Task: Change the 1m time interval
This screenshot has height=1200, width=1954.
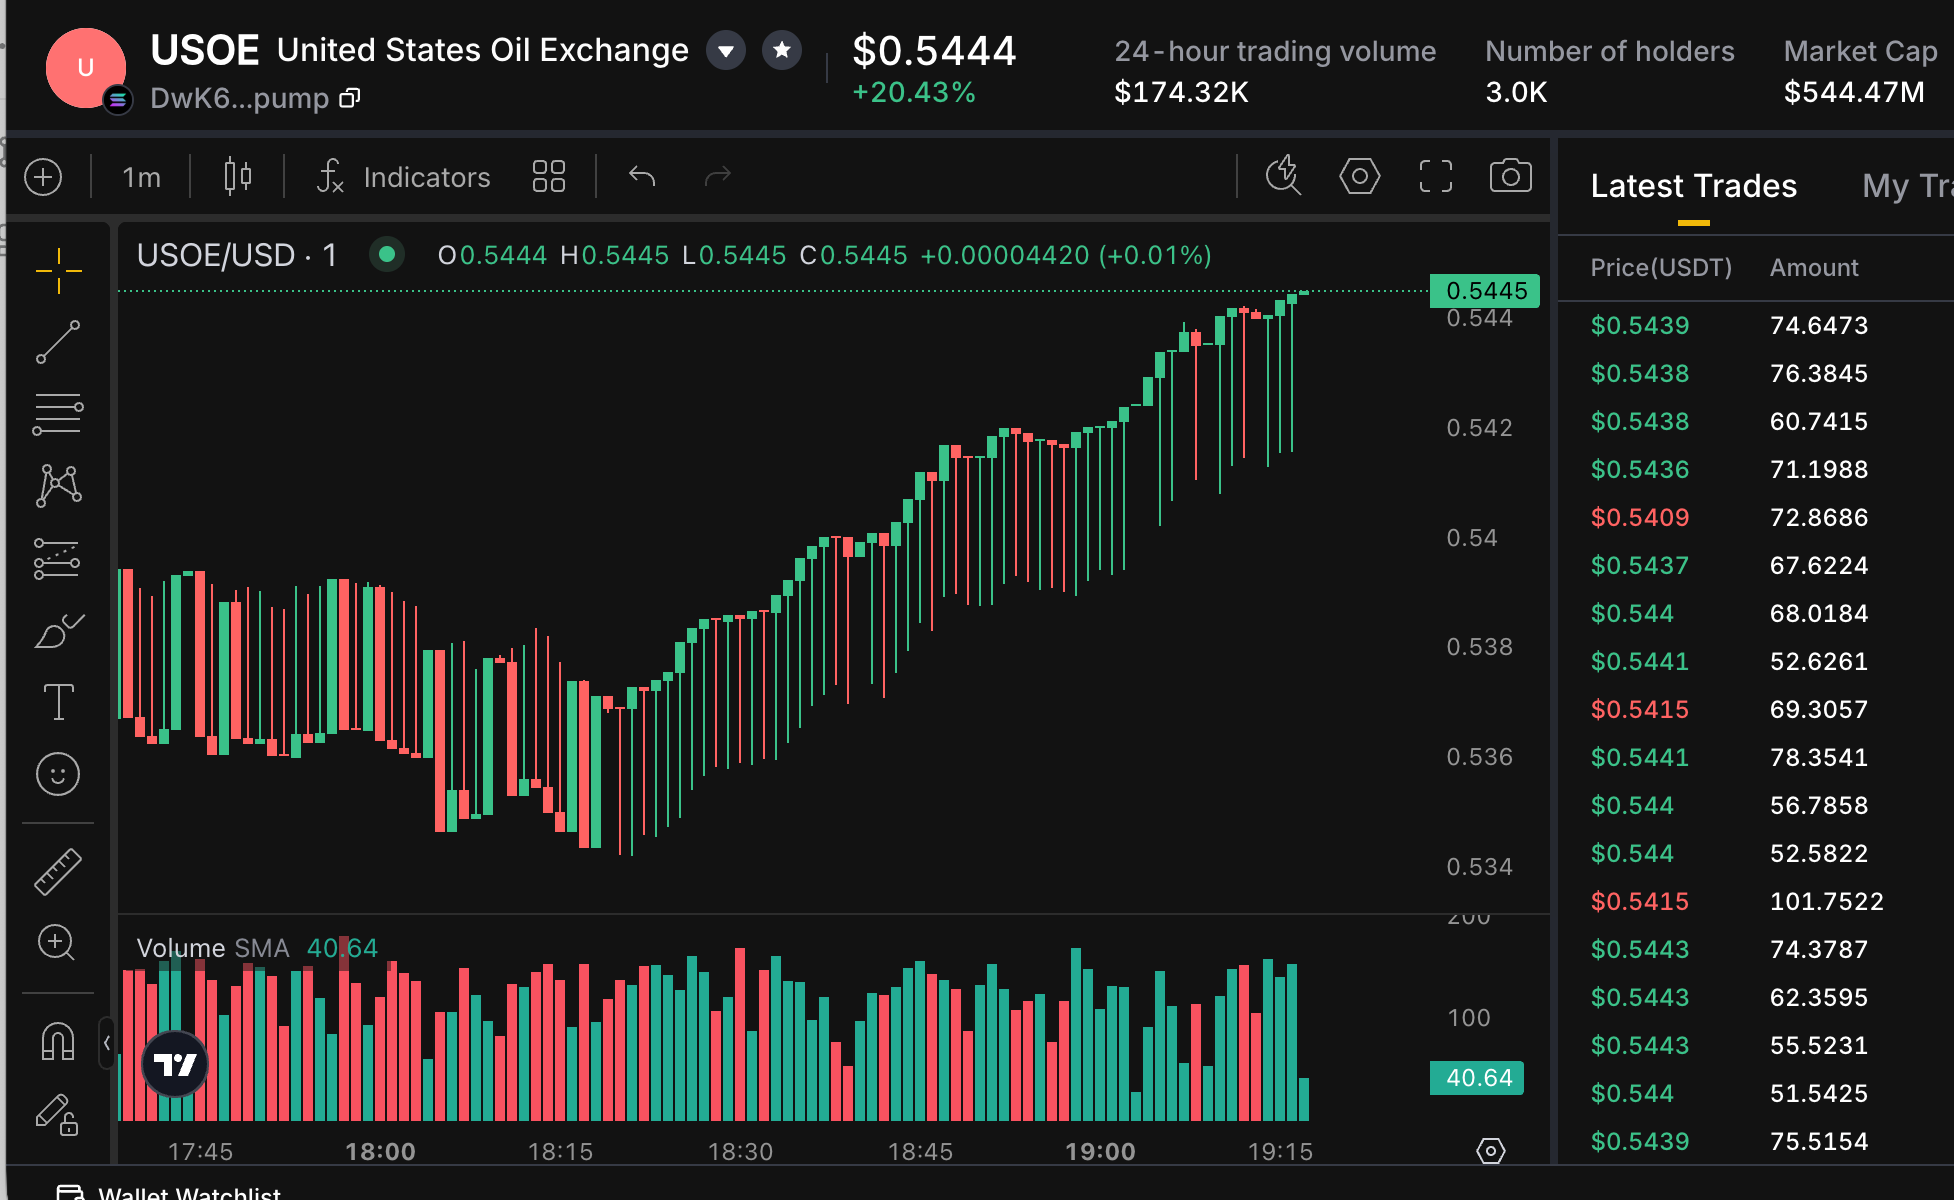Action: point(141,178)
